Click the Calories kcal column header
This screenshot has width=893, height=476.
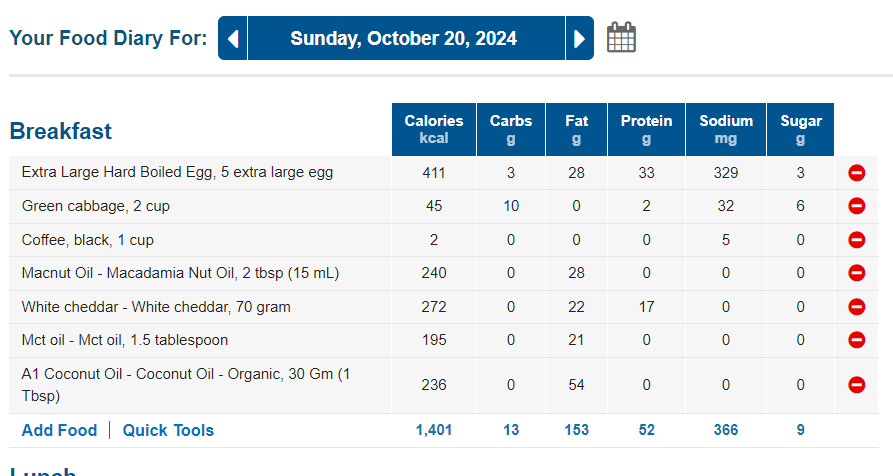[x=433, y=129]
